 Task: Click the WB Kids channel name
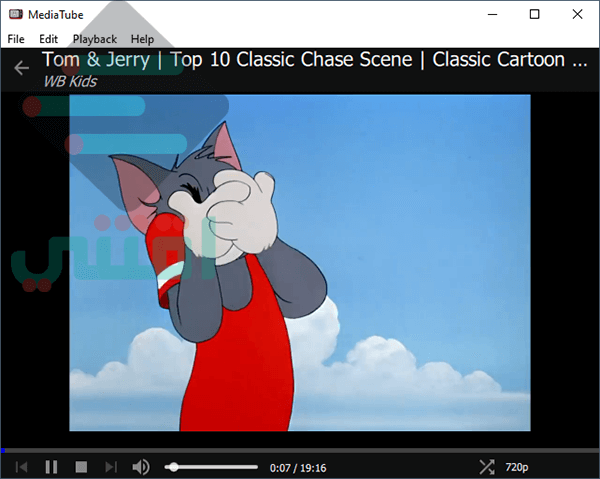70,81
